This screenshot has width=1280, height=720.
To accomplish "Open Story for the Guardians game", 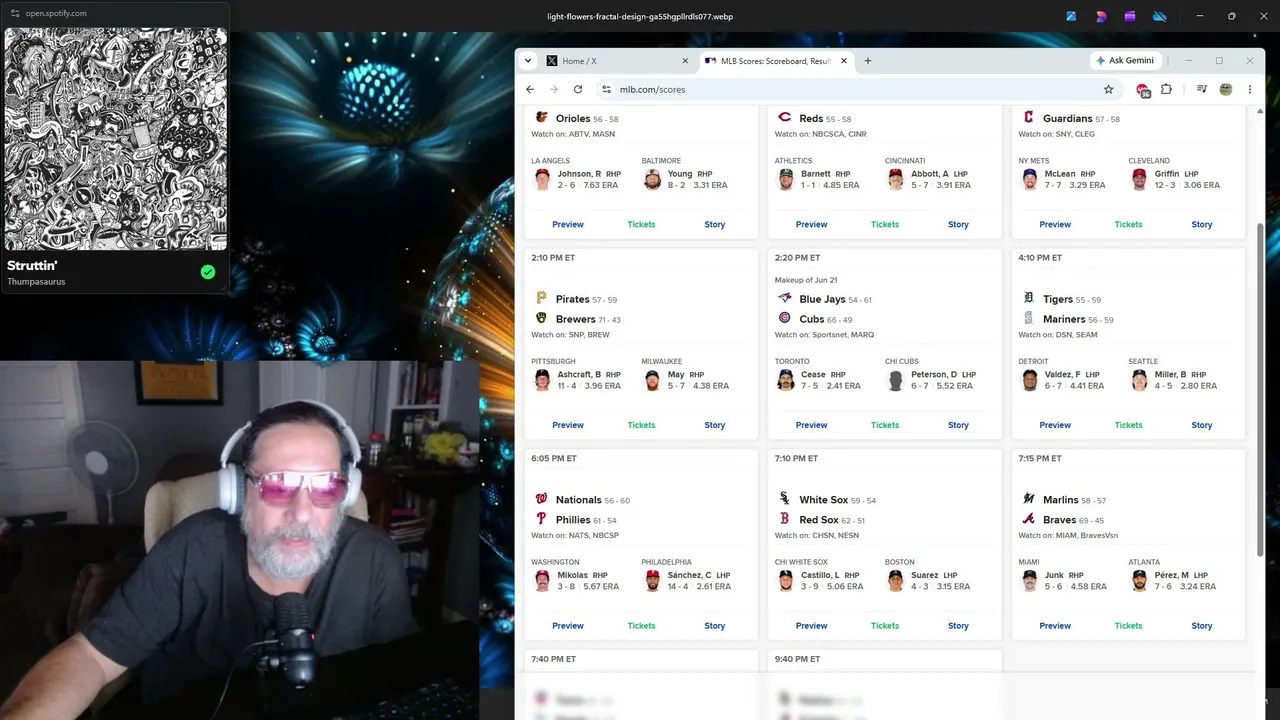I will tap(1202, 224).
